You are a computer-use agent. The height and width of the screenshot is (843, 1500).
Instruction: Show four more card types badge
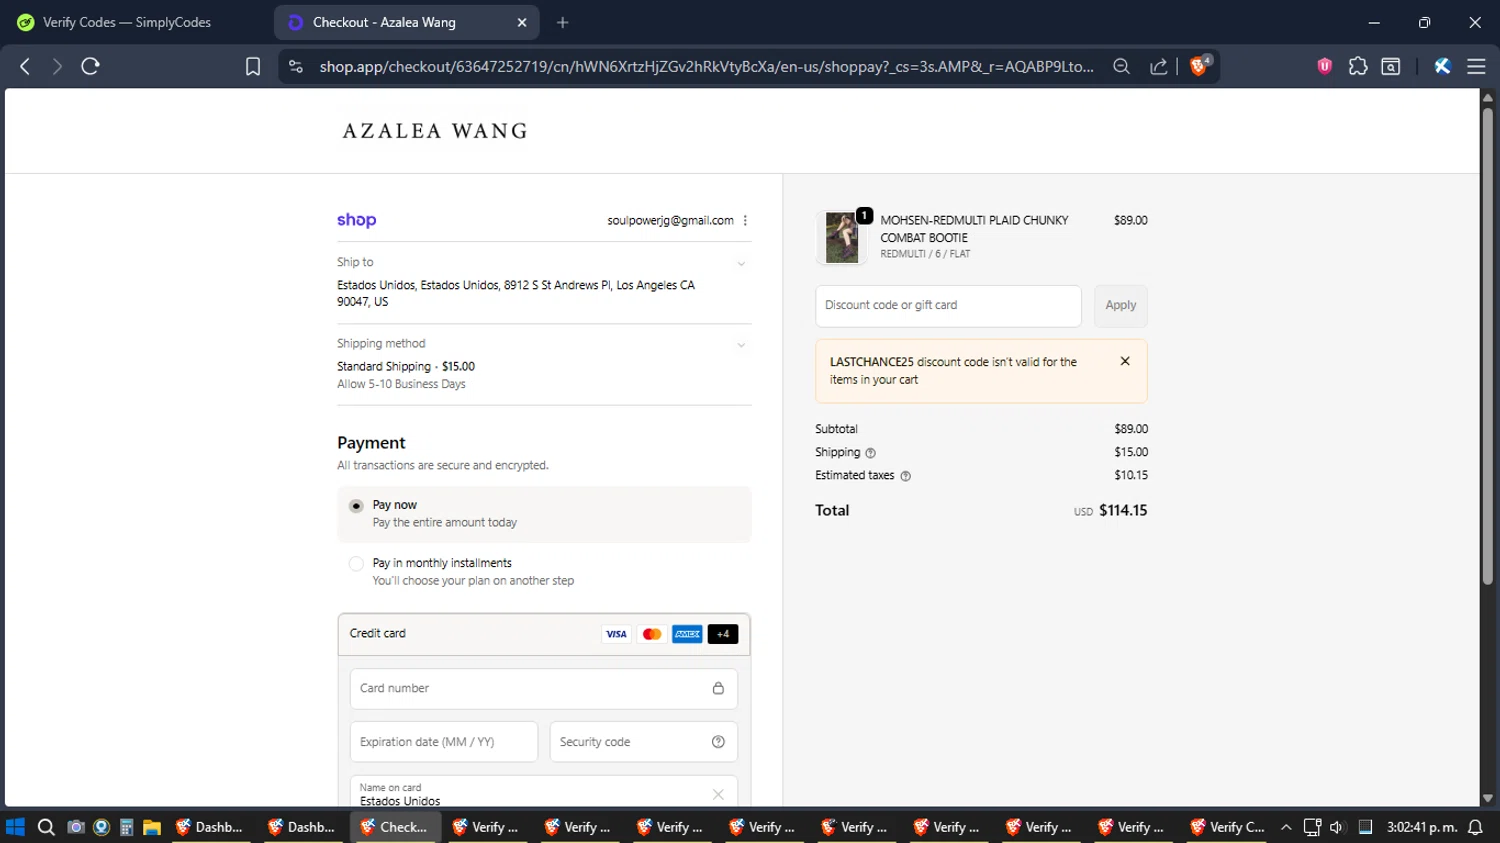(723, 634)
